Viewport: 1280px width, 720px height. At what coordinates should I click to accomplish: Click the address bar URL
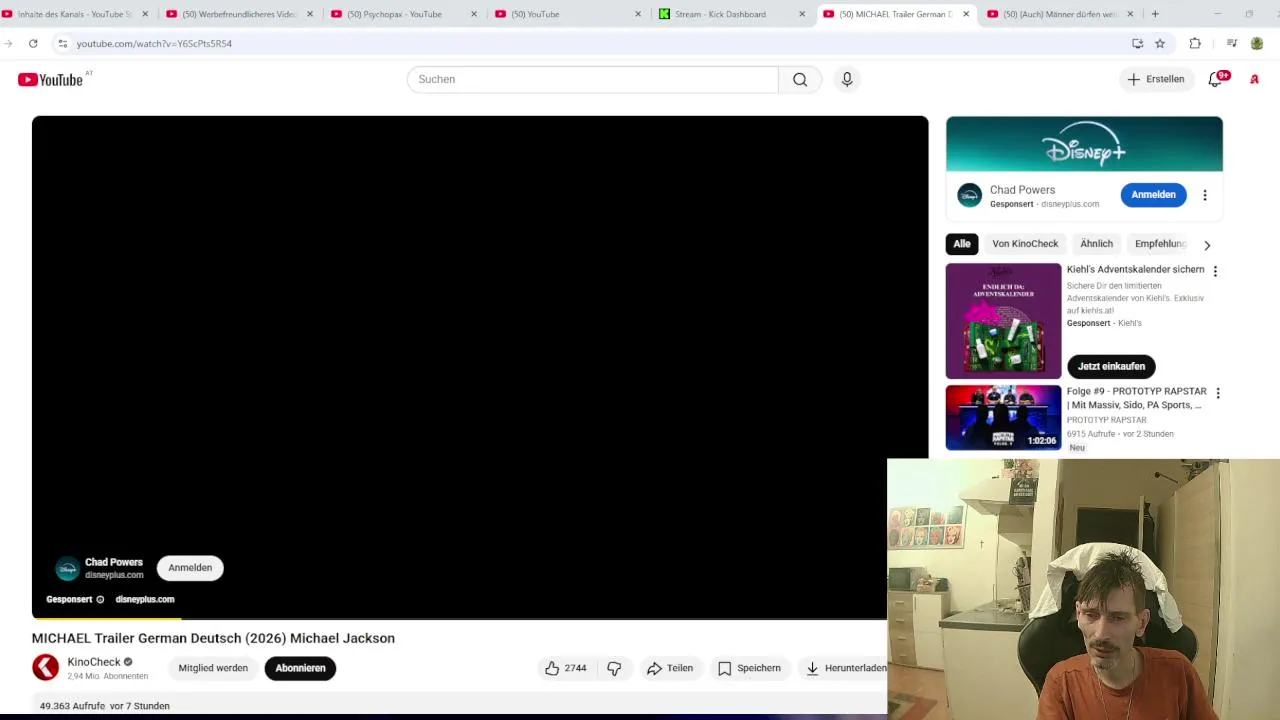(154, 43)
